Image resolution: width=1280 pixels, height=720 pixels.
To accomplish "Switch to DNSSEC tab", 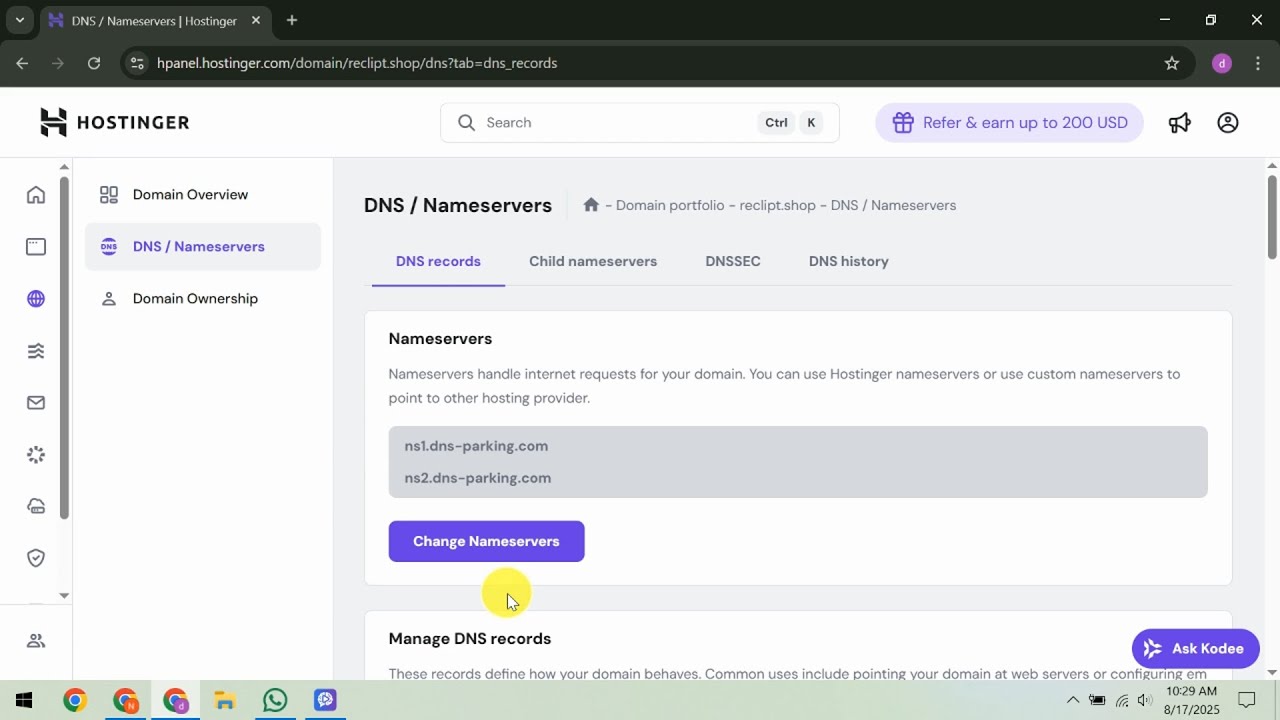I will 733,261.
